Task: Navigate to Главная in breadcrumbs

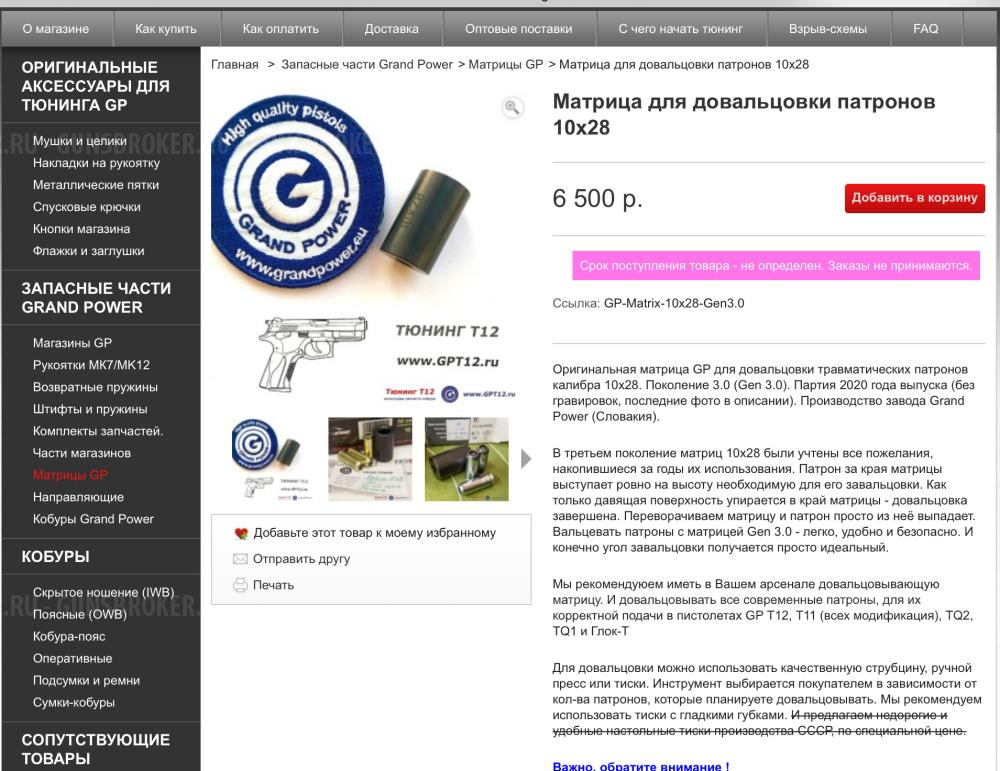Action: click(x=235, y=64)
